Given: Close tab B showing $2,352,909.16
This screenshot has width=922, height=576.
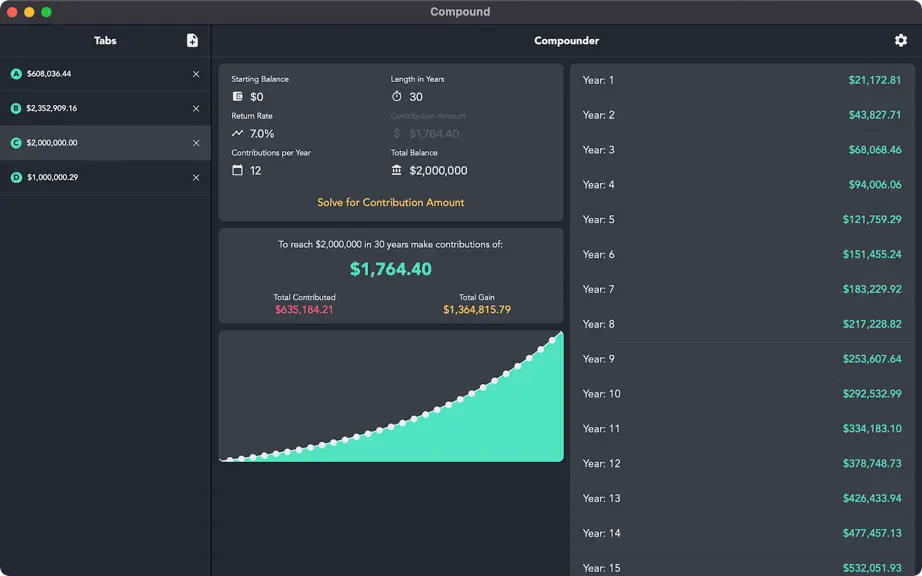Looking at the screenshot, I should 196,109.
